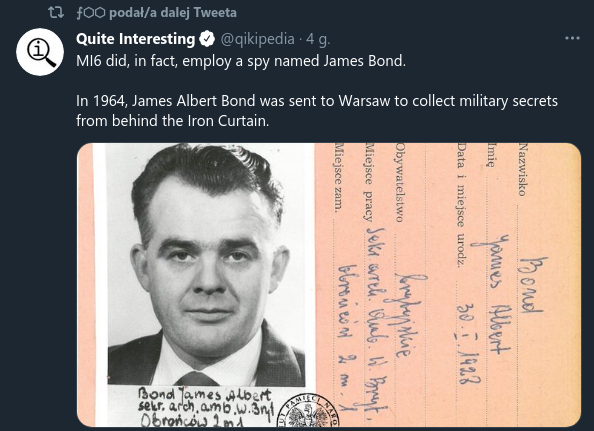Click the printed 'Nazwisko' label on the card

(x=523, y=169)
